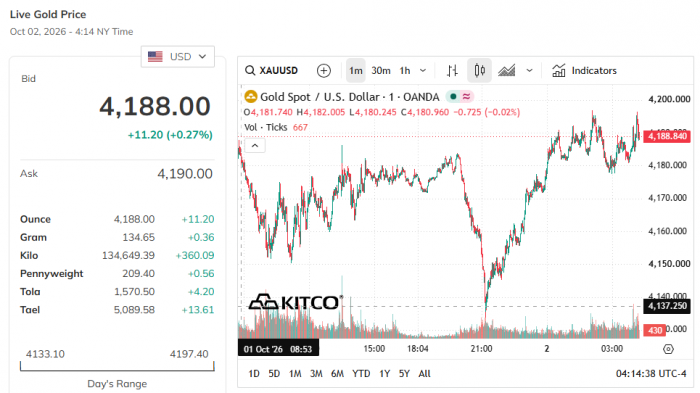Set chart range to 3M
Screen dimensions: 700x393
click(316, 373)
